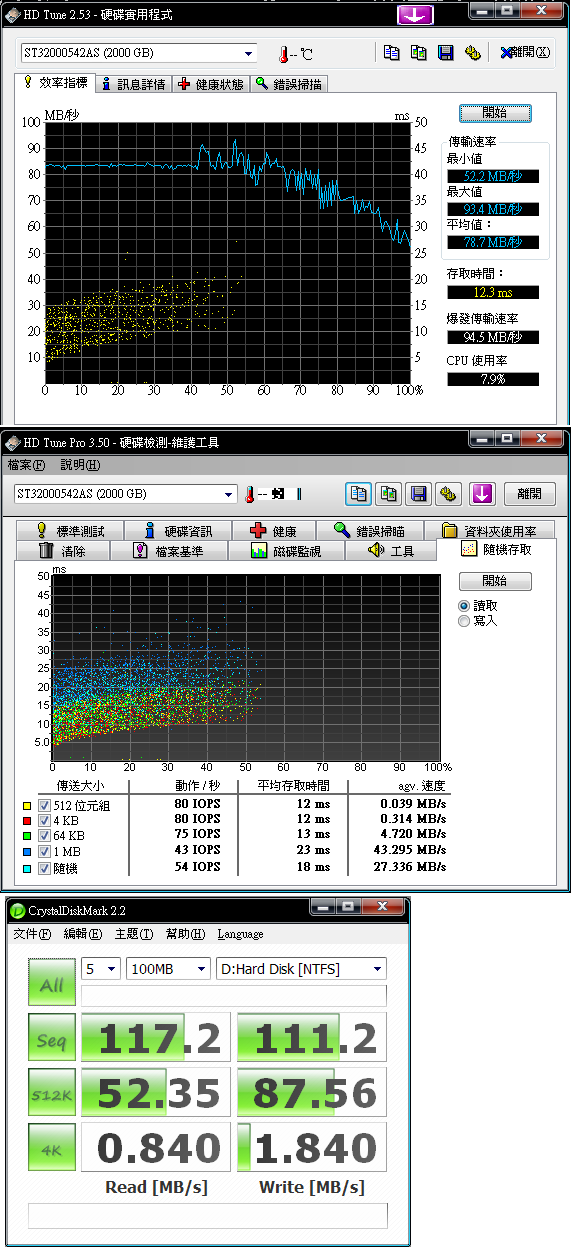This screenshot has height=1249, width=575.
Task: Click the options wrench icon in HD Tune 2.53
Action: [x=473, y=53]
